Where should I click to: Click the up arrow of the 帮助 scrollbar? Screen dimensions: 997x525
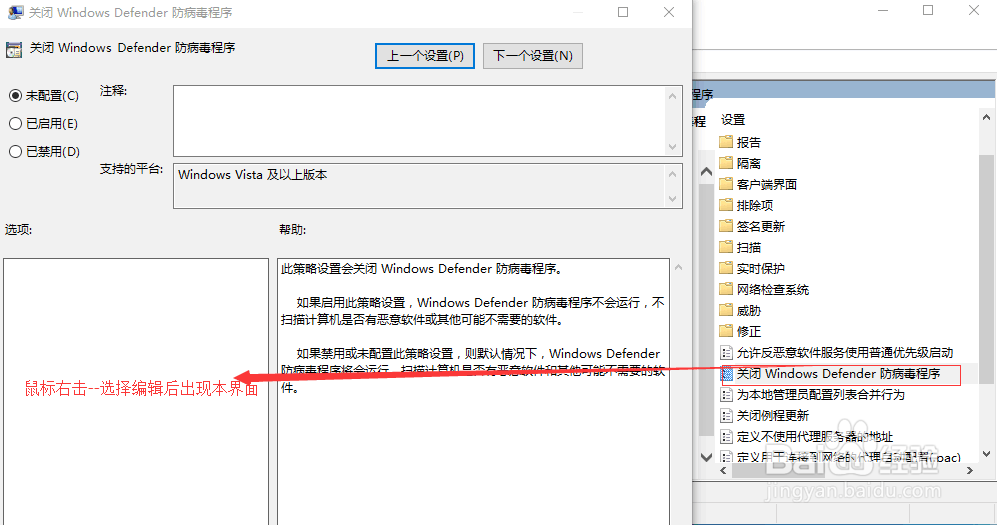tap(678, 268)
